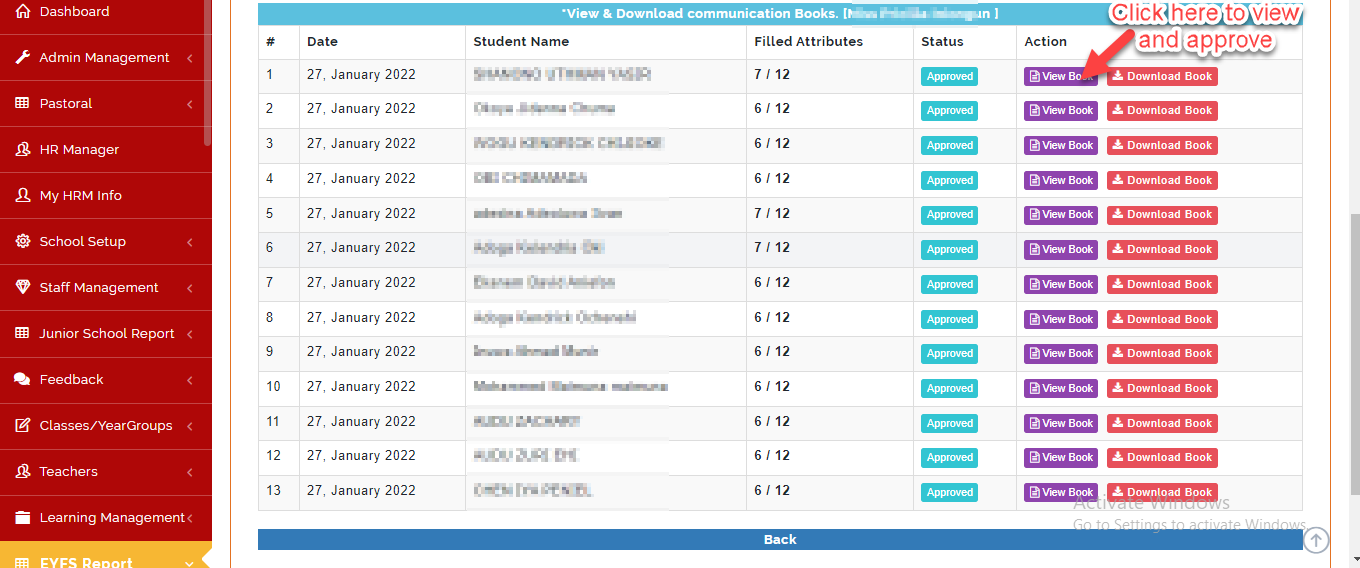The width and height of the screenshot is (1360, 568).
Task: Click the scroll-to-top arrow icon
Action: (x=1317, y=540)
